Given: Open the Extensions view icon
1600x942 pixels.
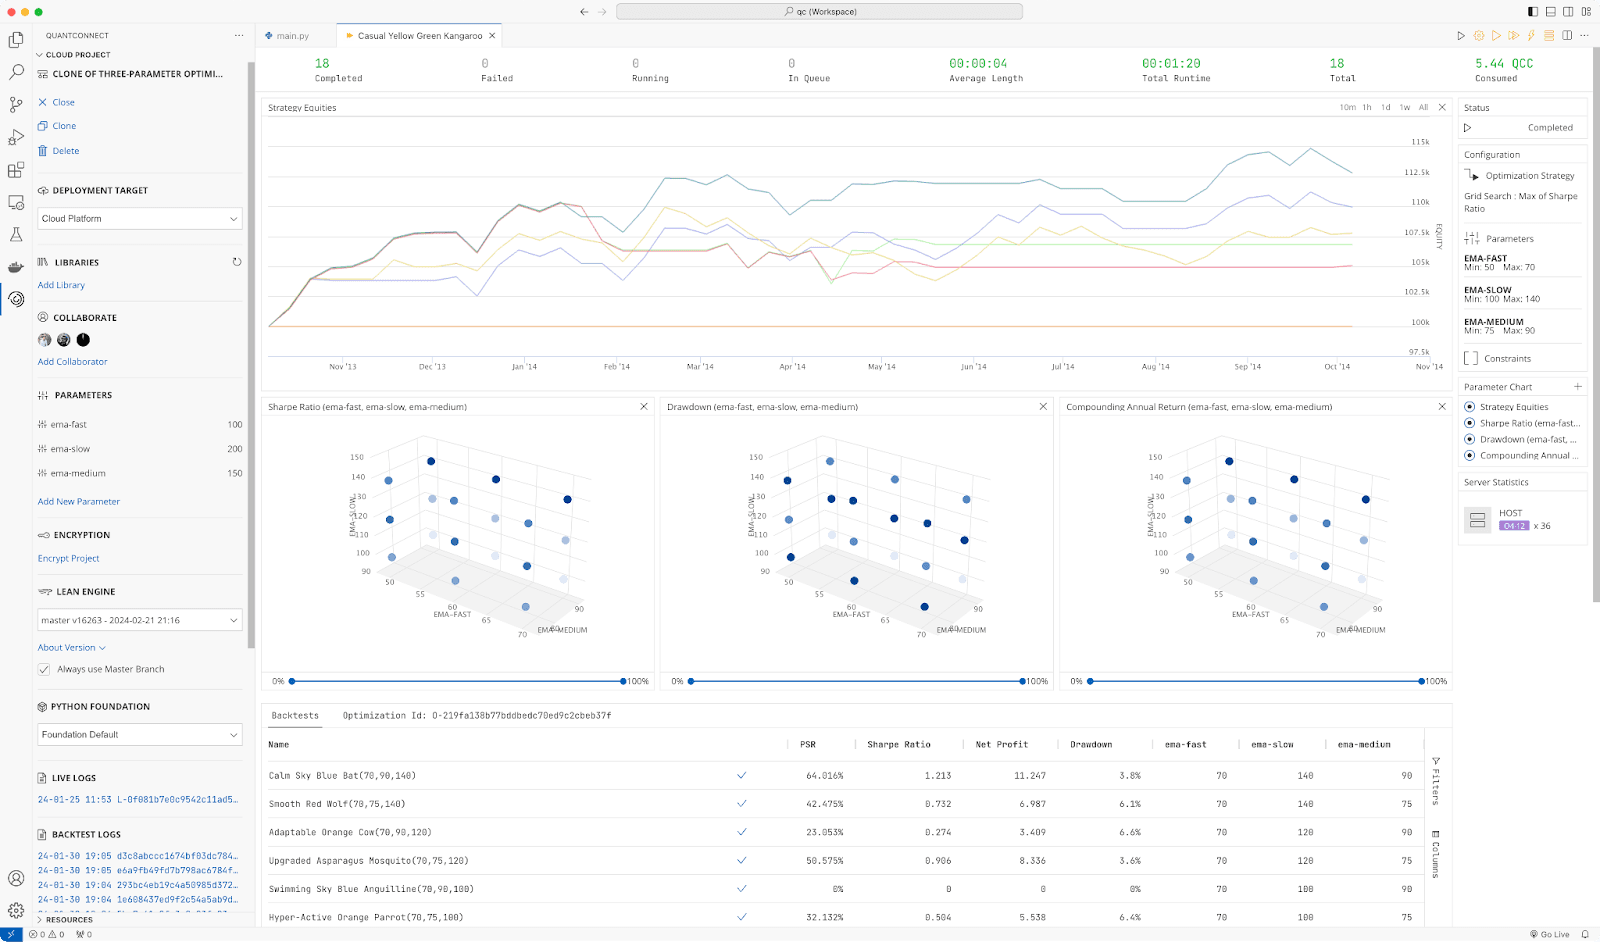Looking at the screenshot, I should pos(16,170).
